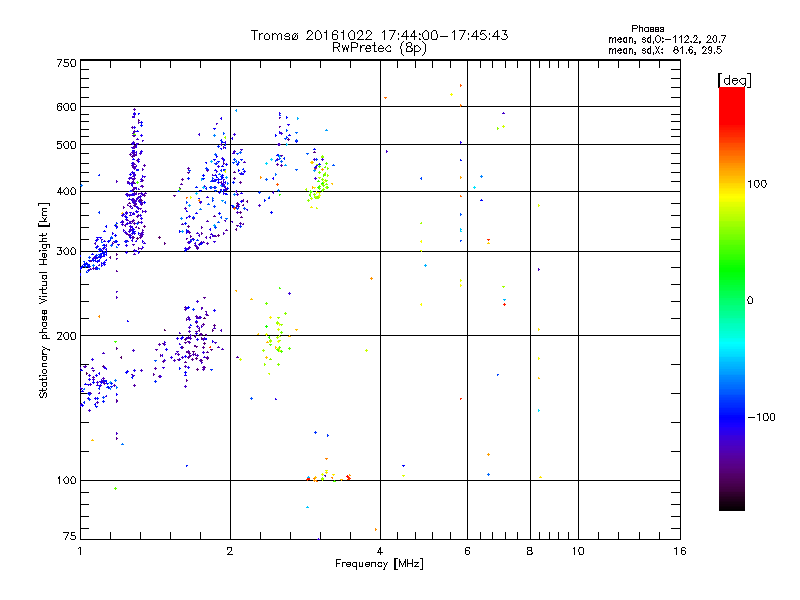
Task: Click the x-axis tick label '16'
Action: click(680, 551)
